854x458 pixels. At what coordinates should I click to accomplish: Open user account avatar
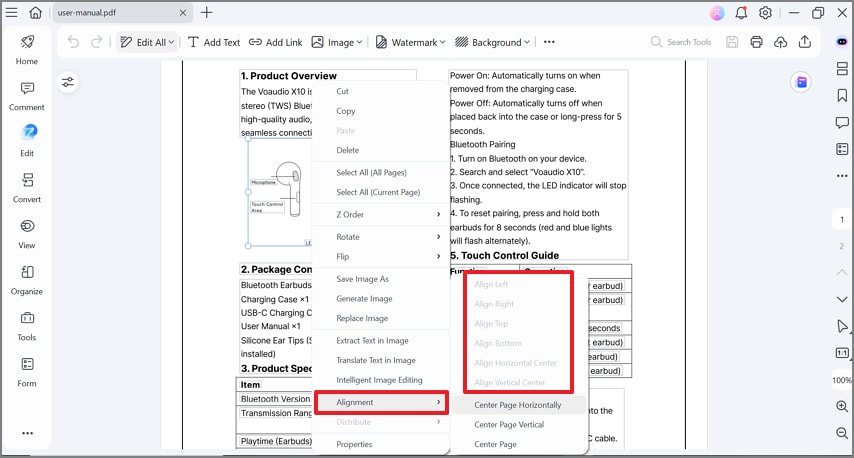(x=717, y=13)
